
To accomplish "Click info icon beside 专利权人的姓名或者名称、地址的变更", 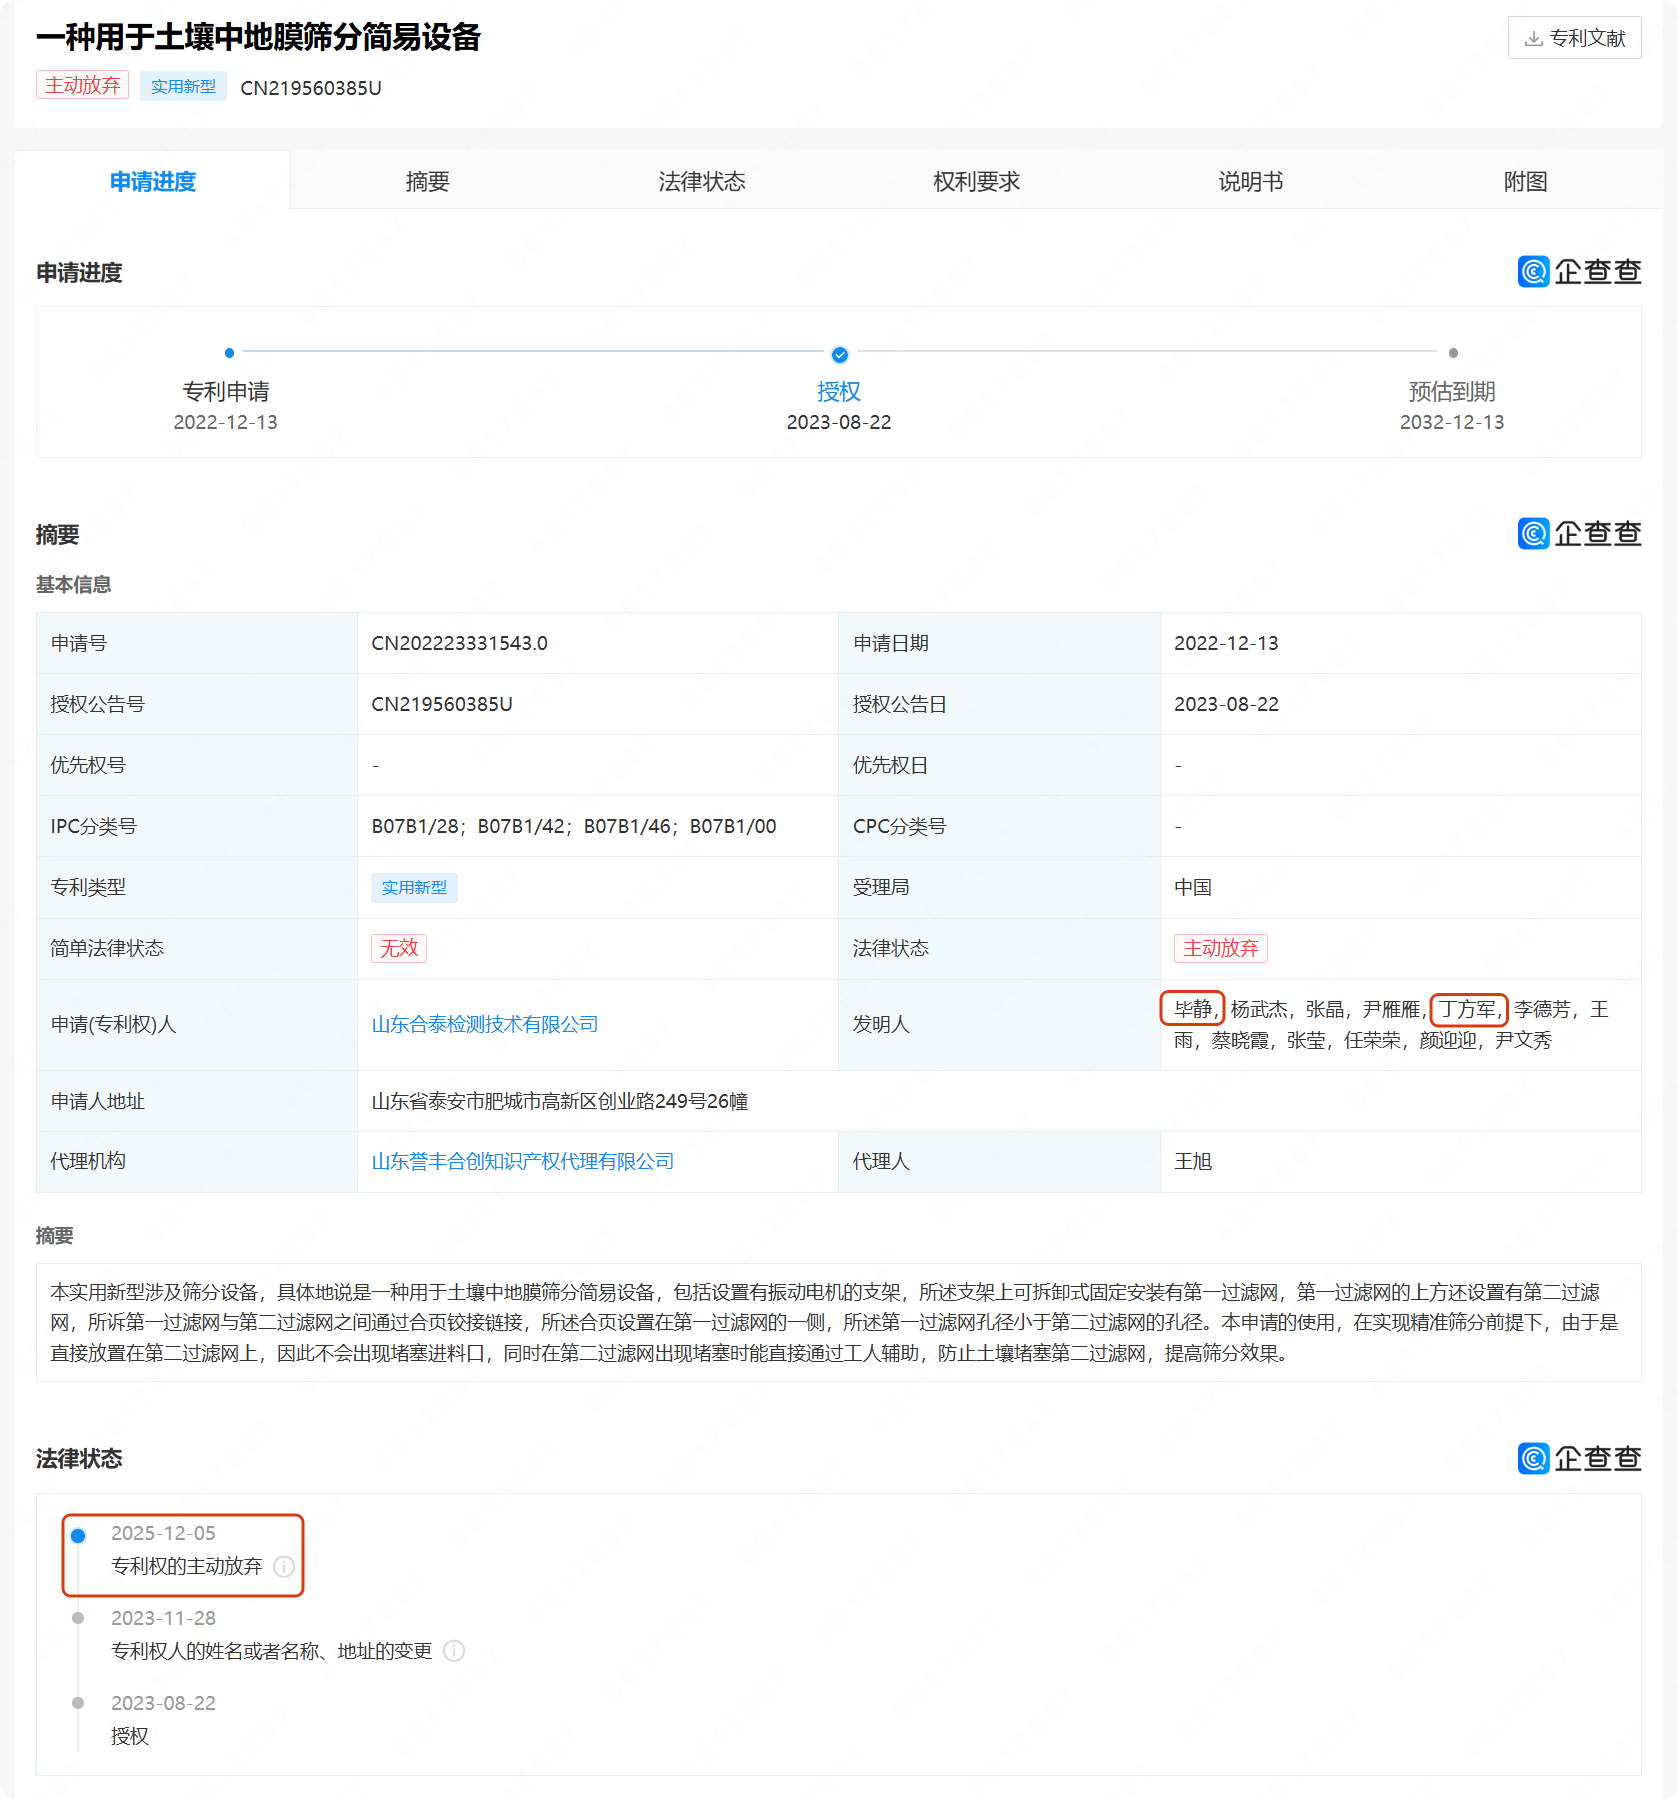I will [x=454, y=1651].
